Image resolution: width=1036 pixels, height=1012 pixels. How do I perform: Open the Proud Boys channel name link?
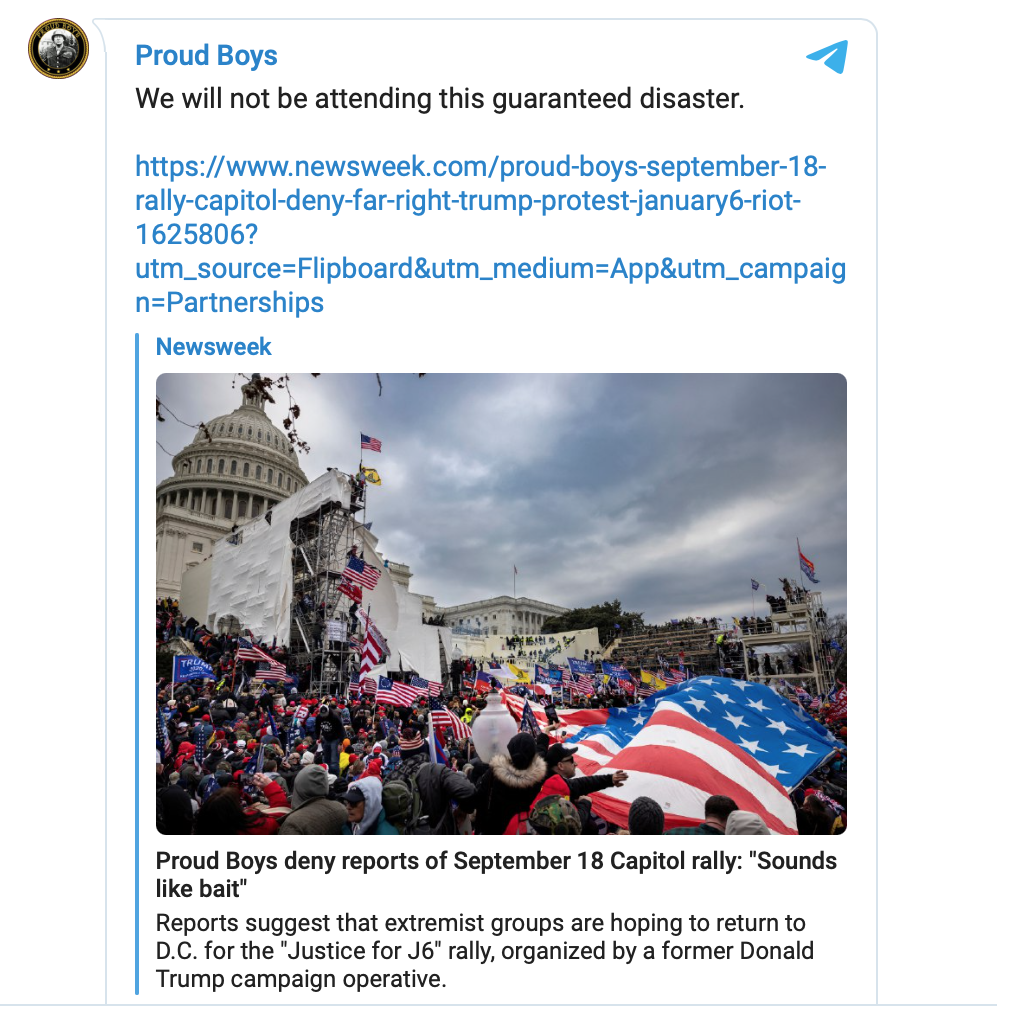pyautogui.click(x=206, y=55)
